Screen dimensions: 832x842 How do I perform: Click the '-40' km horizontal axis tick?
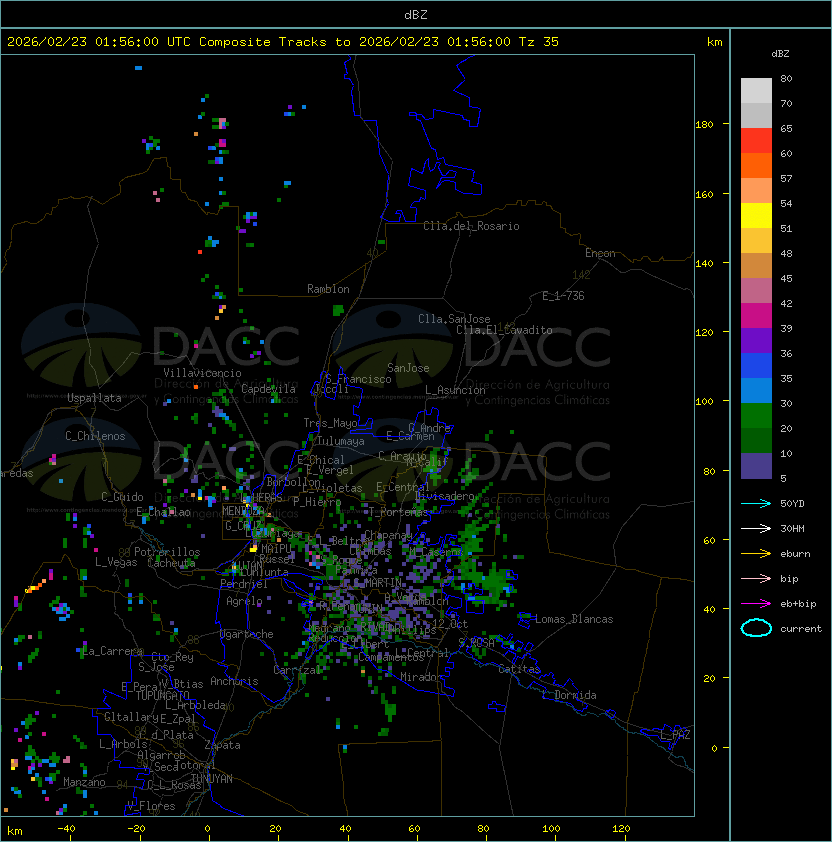click(66, 829)
